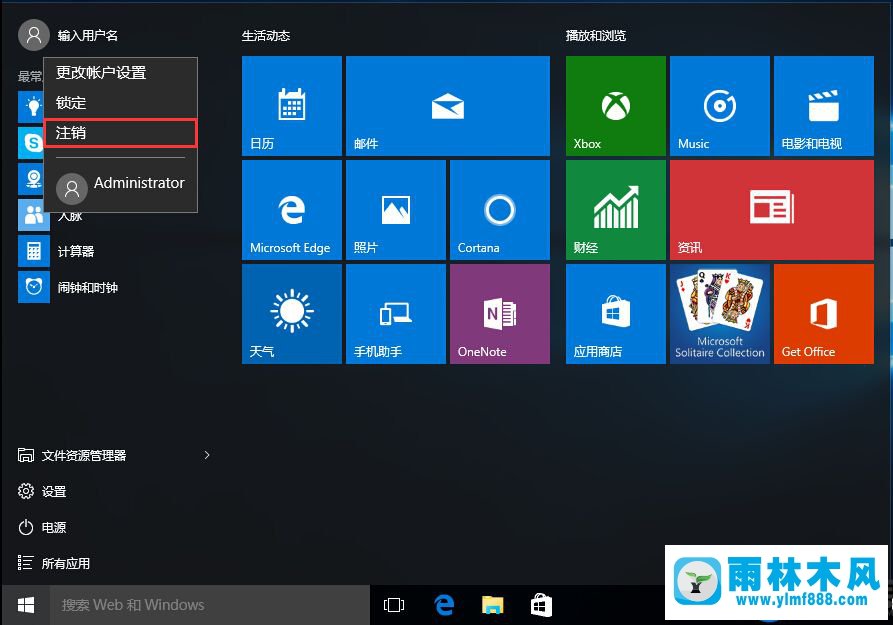
Task: Click the Skype icon in the most-used list
Action: pyautogui.click(x=31, y=143)
